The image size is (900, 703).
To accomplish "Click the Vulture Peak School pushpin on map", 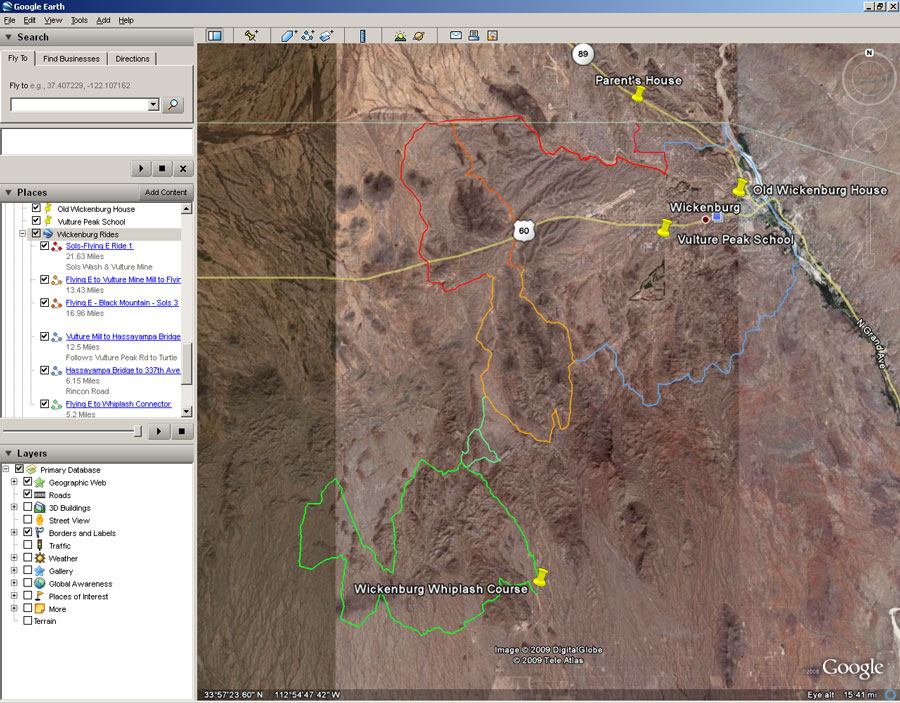I will click(664, 227).
